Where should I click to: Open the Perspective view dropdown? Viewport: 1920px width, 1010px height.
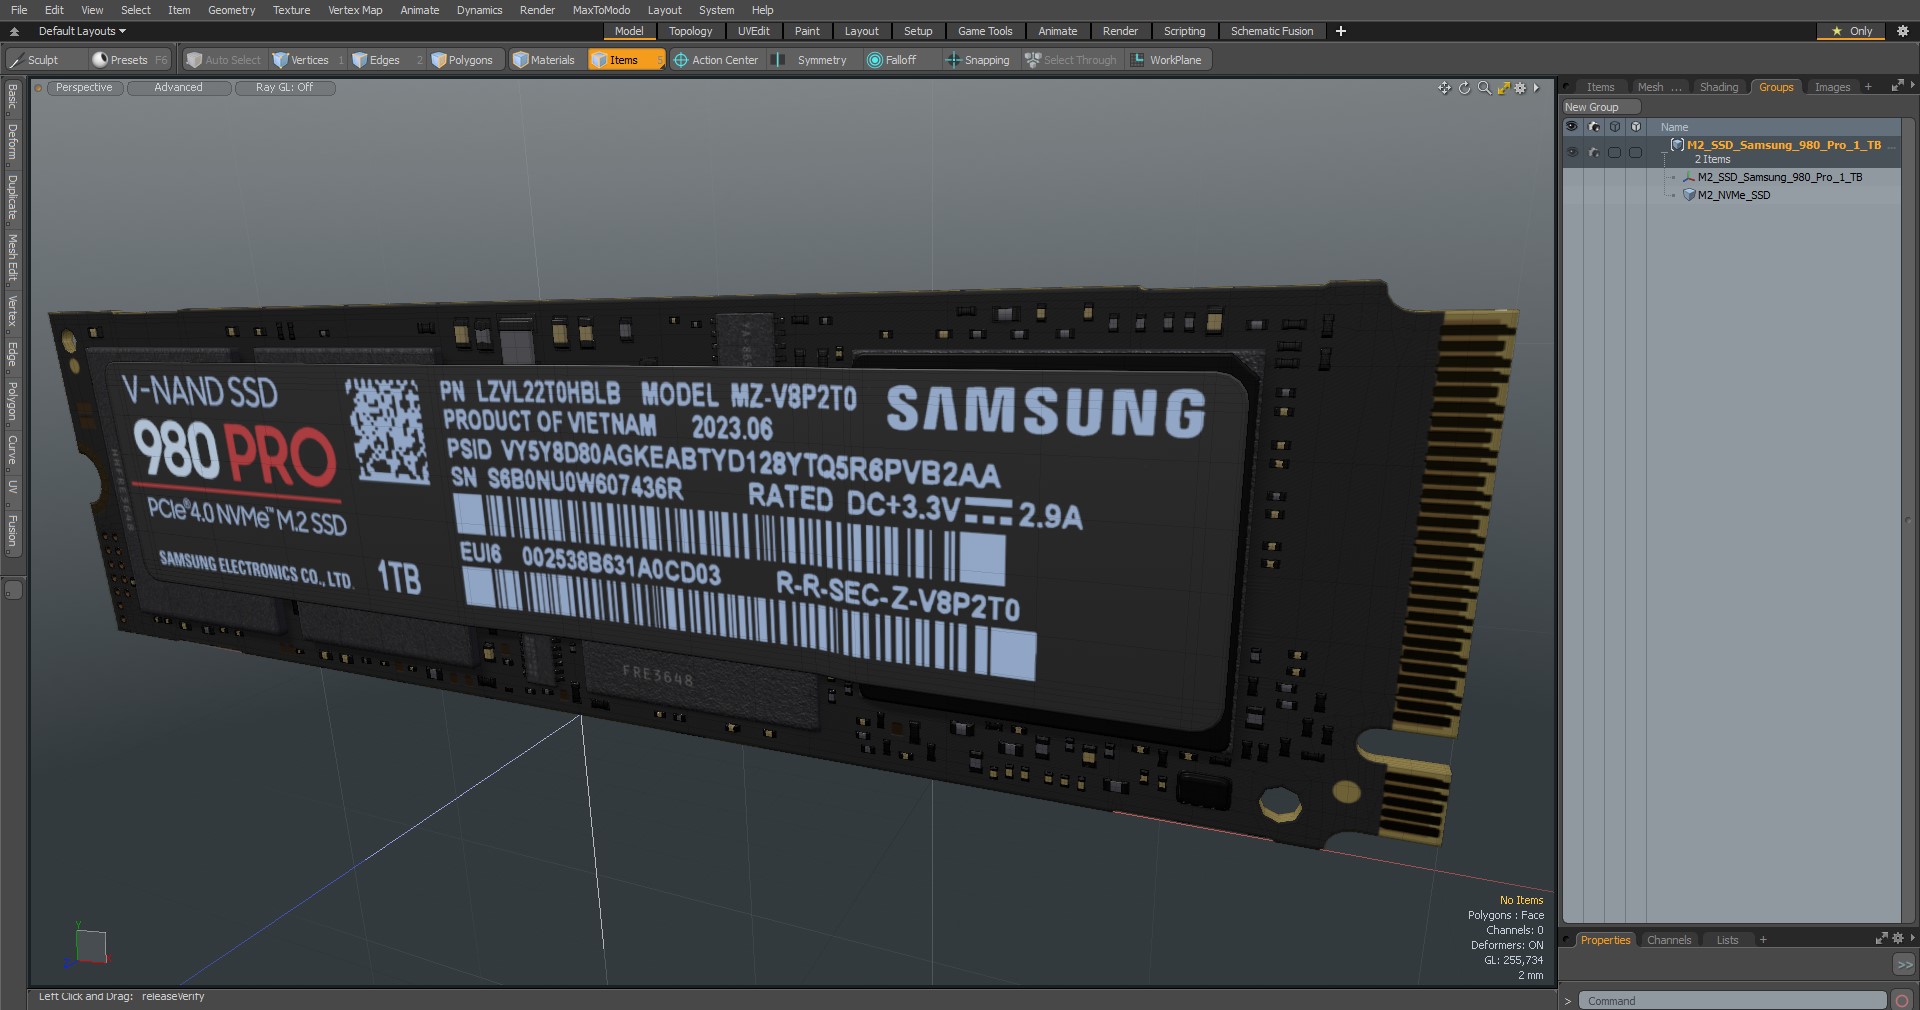84,88
